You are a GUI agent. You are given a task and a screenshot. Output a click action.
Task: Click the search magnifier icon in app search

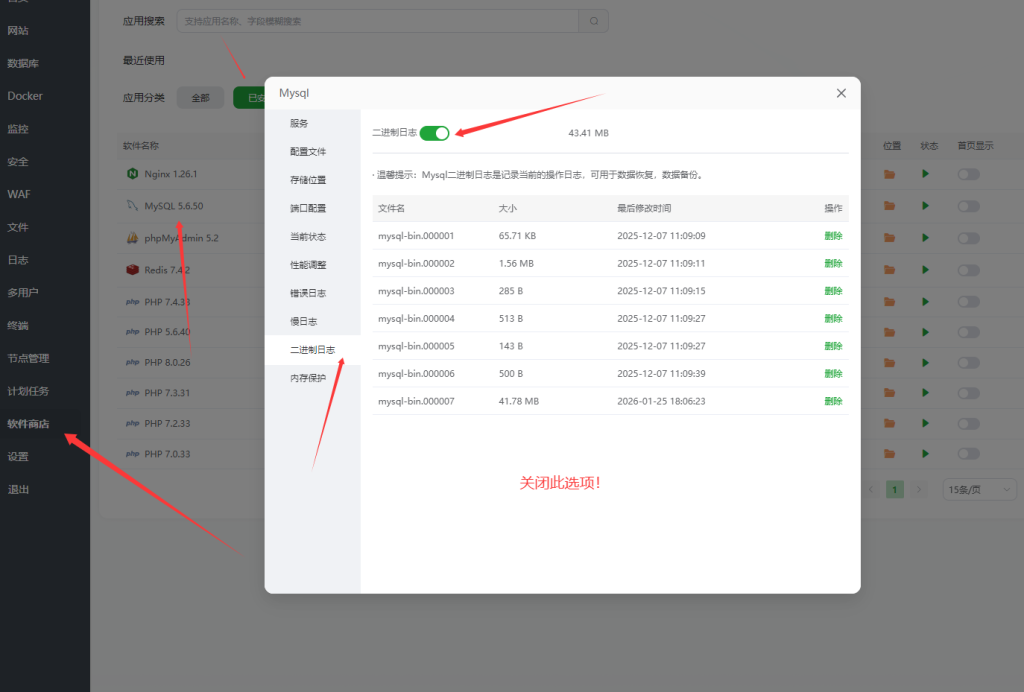[x=593, y=21]
